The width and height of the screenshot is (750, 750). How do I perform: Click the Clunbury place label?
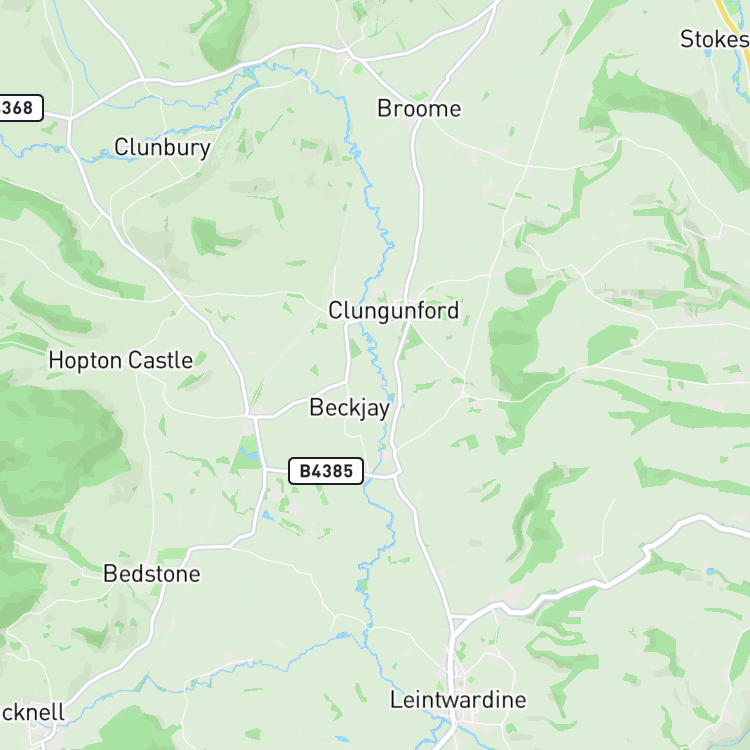click(162, 148)
